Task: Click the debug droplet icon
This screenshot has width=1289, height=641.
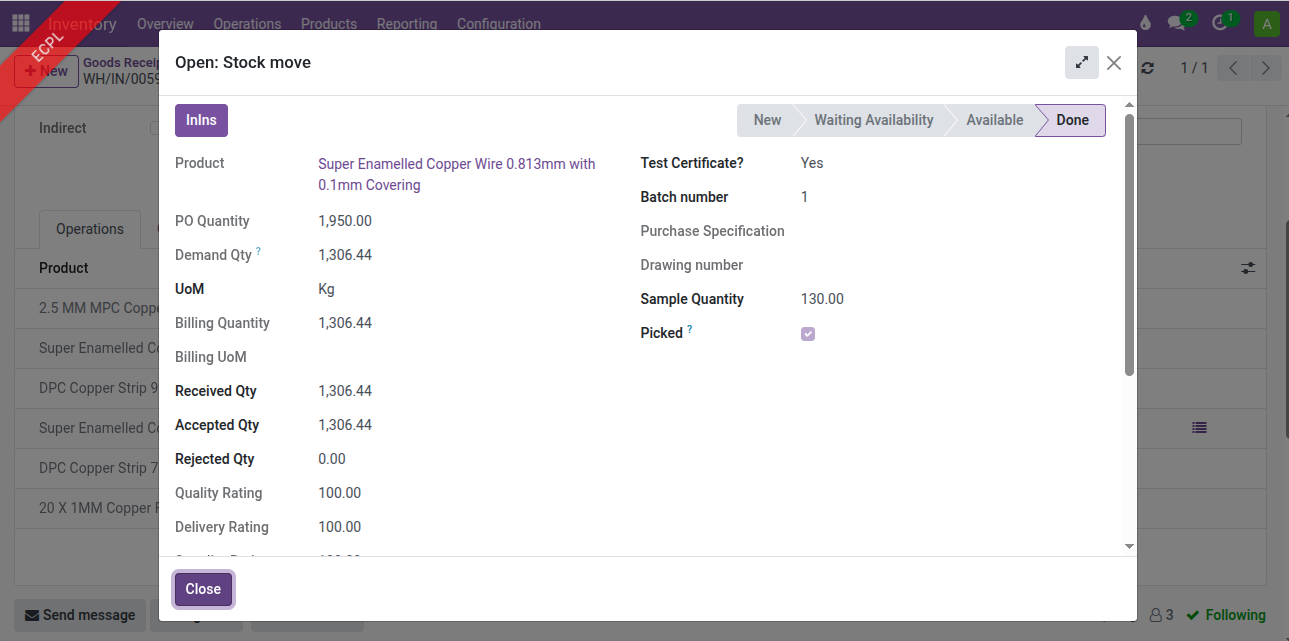Action: 1145,23
